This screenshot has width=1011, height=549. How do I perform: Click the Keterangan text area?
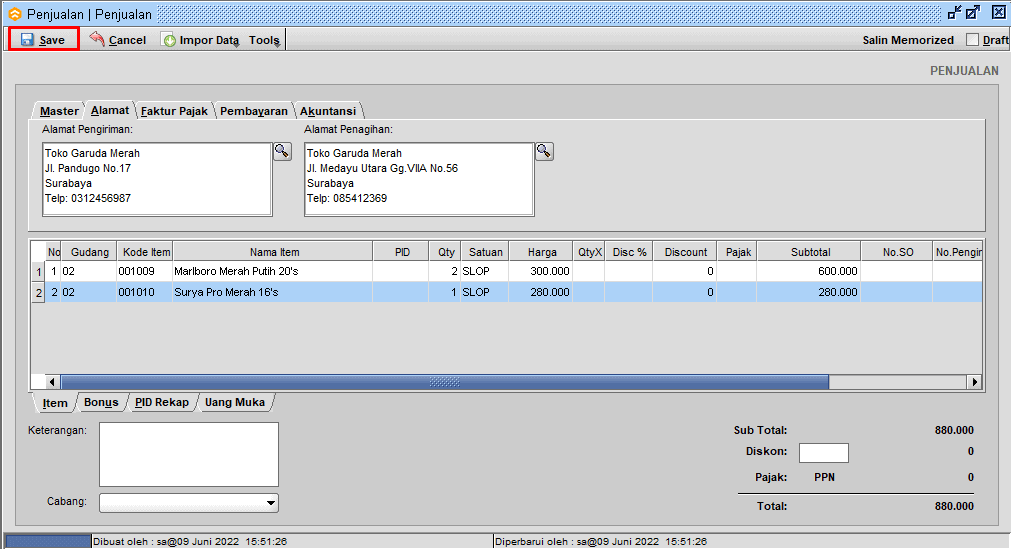click(x=188, y=454)
